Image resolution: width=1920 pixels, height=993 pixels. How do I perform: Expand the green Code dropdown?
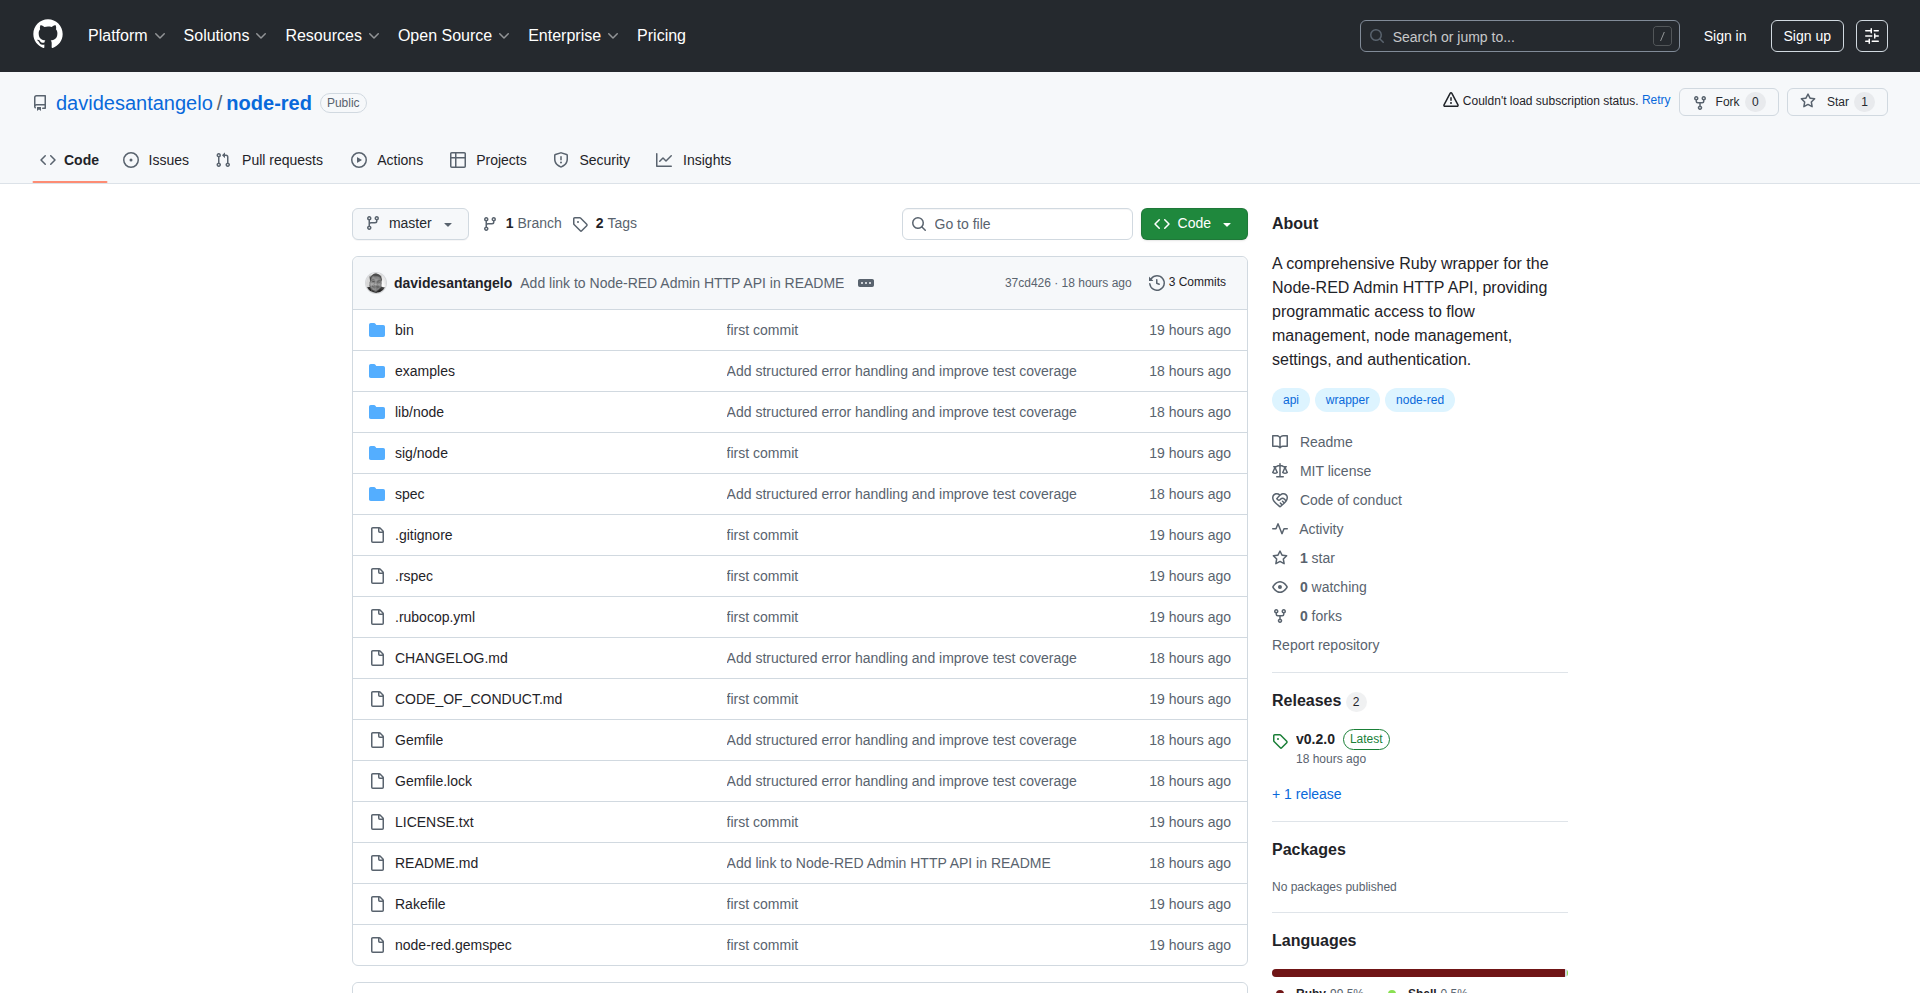tap(1193, 223)
